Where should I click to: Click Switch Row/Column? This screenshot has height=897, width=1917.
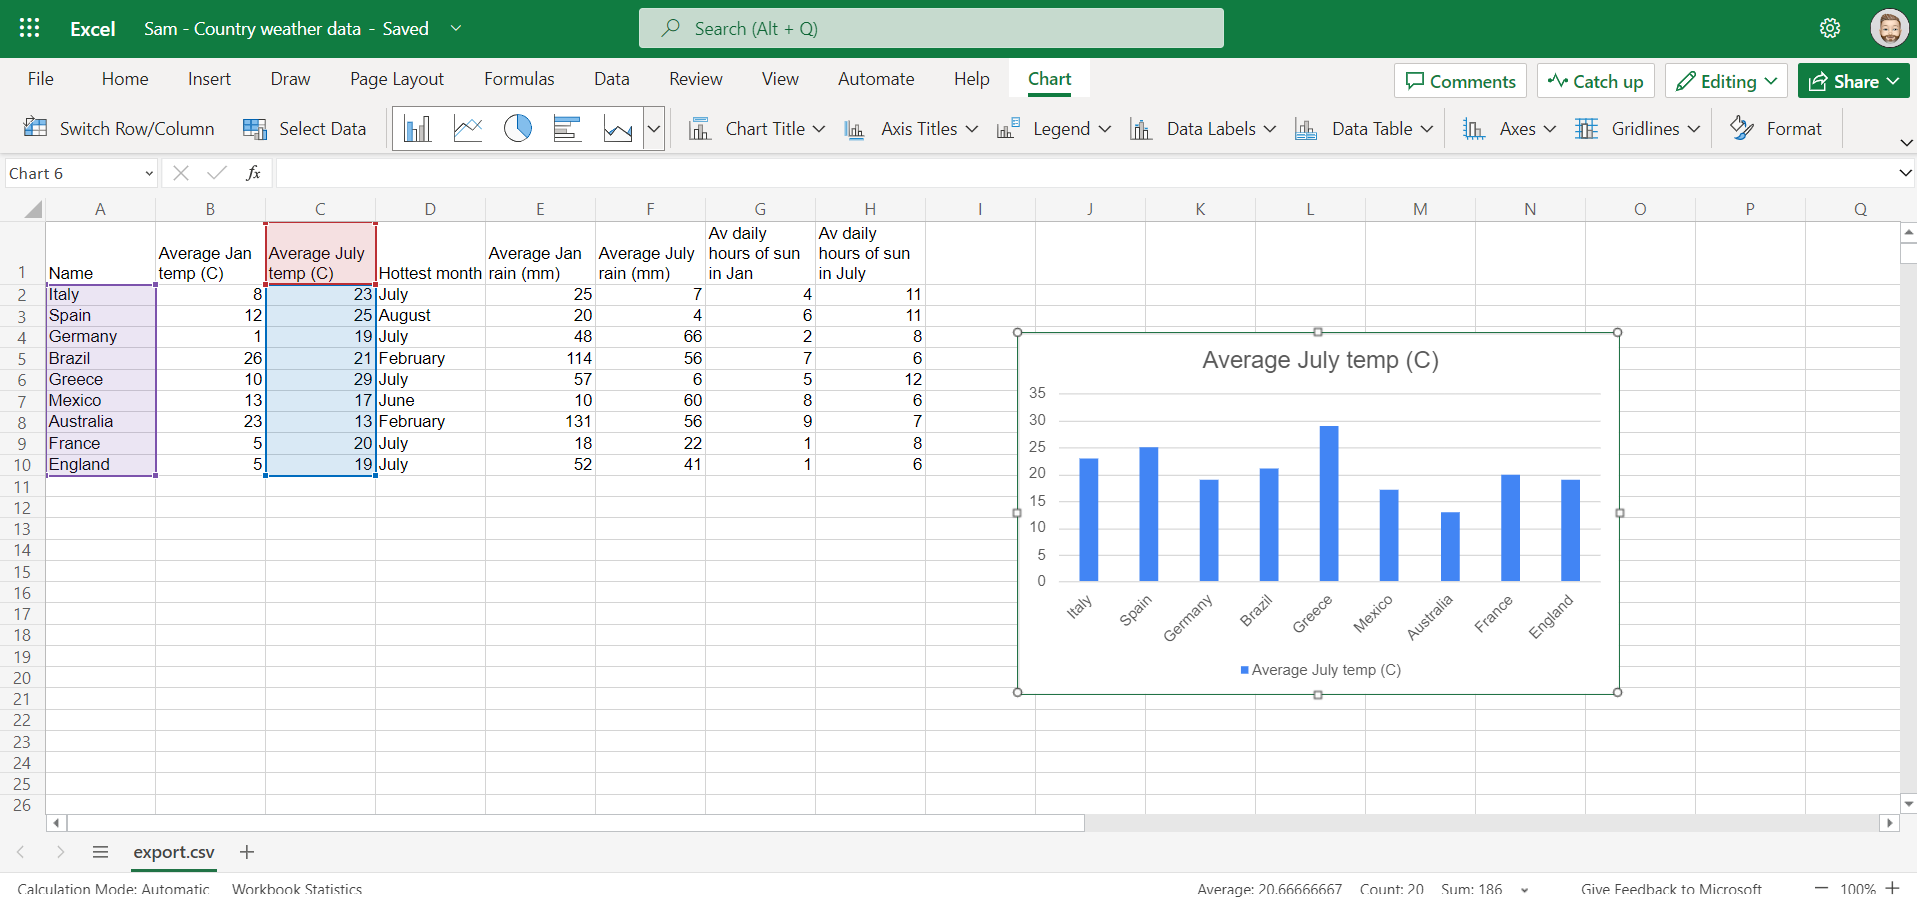120,129
